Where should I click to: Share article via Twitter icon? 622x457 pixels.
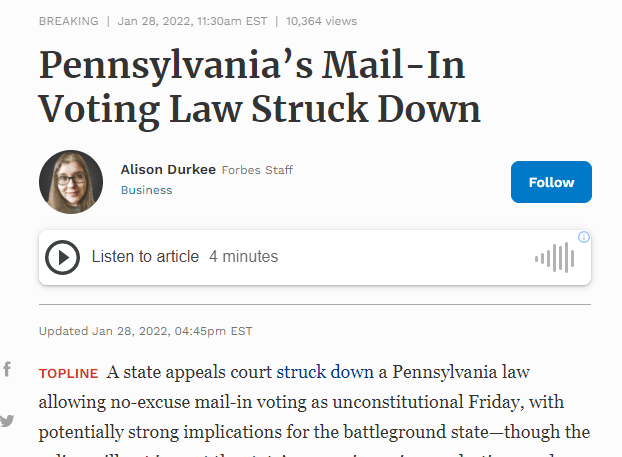(x=7, y=421)
